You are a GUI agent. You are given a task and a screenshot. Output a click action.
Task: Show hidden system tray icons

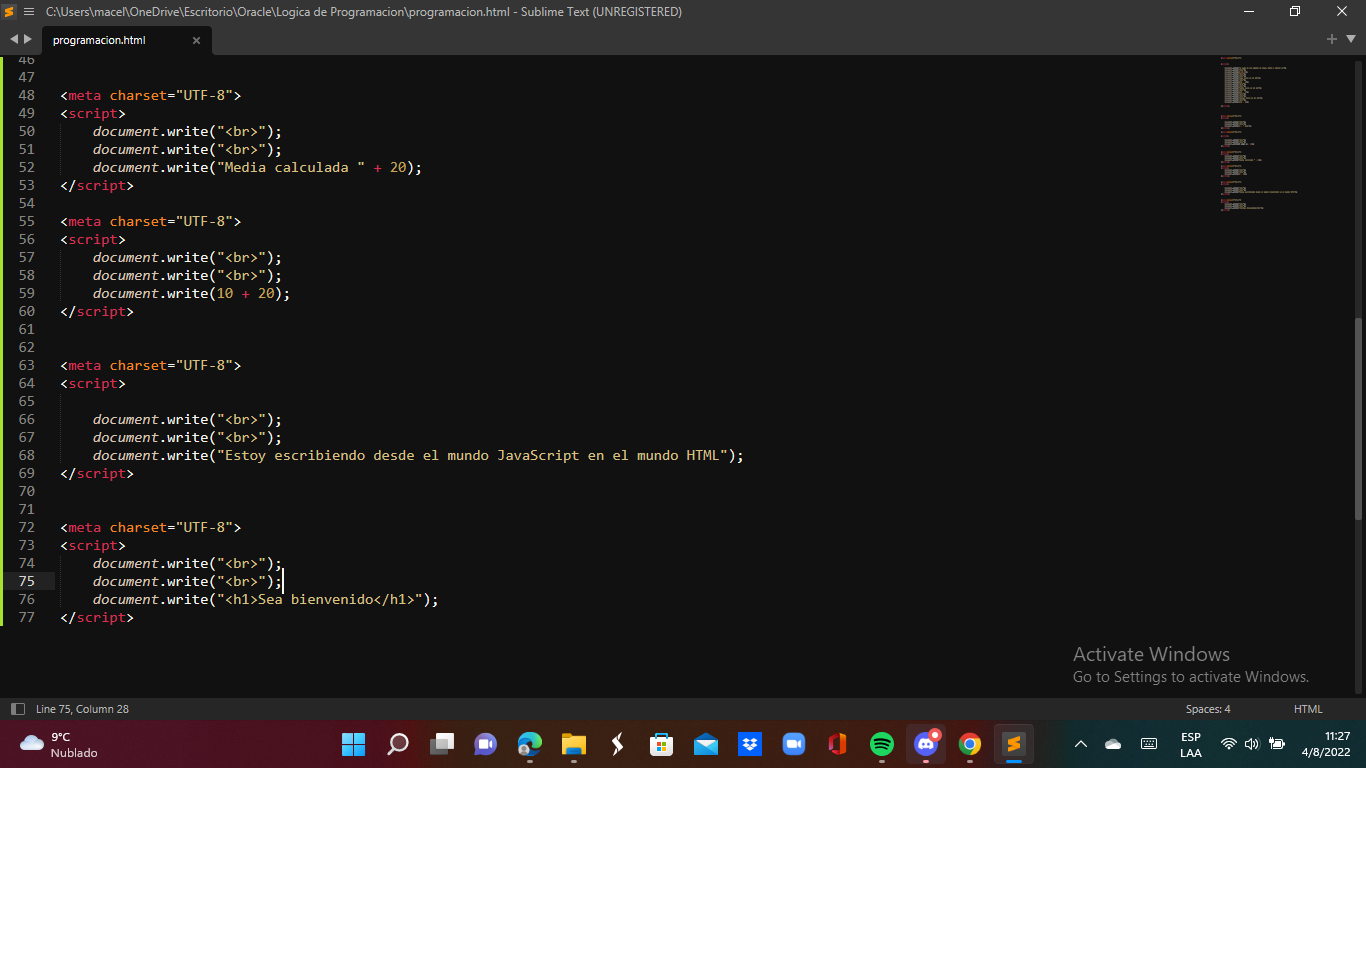tap(1080, 744)
